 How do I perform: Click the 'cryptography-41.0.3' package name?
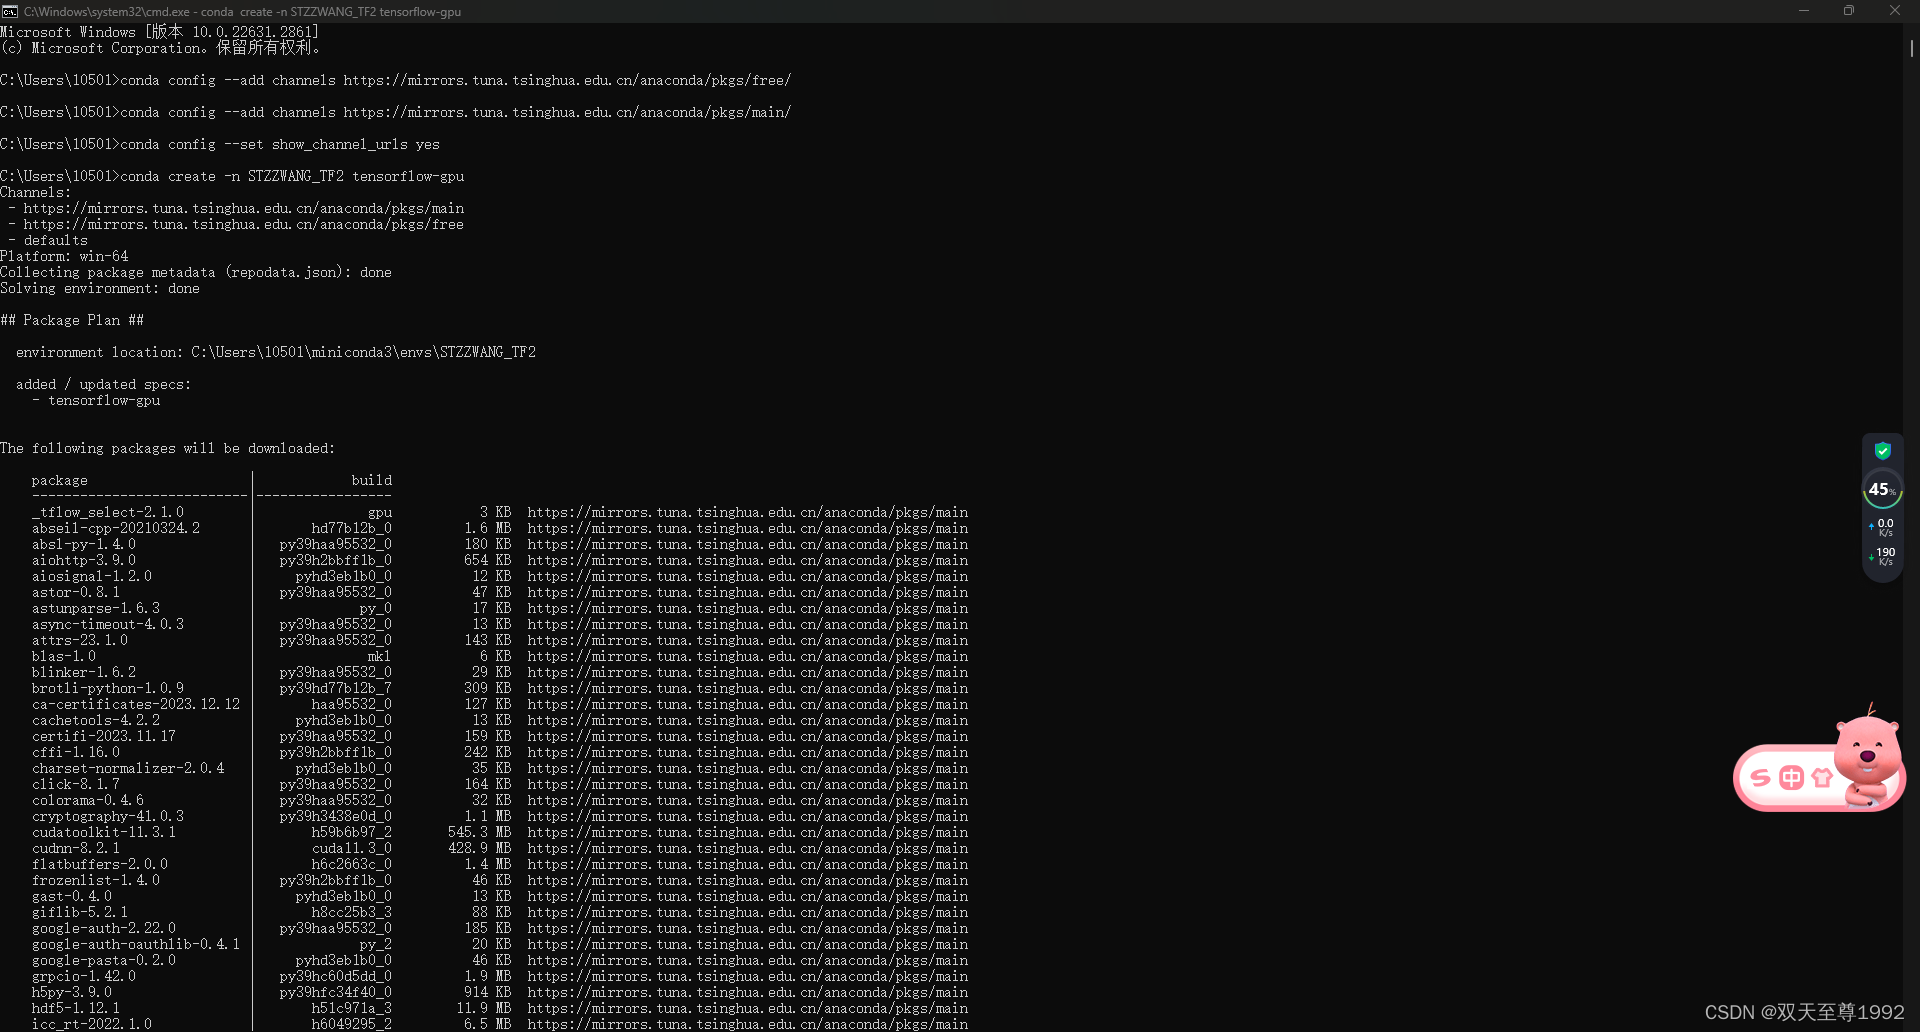(108, 816)
